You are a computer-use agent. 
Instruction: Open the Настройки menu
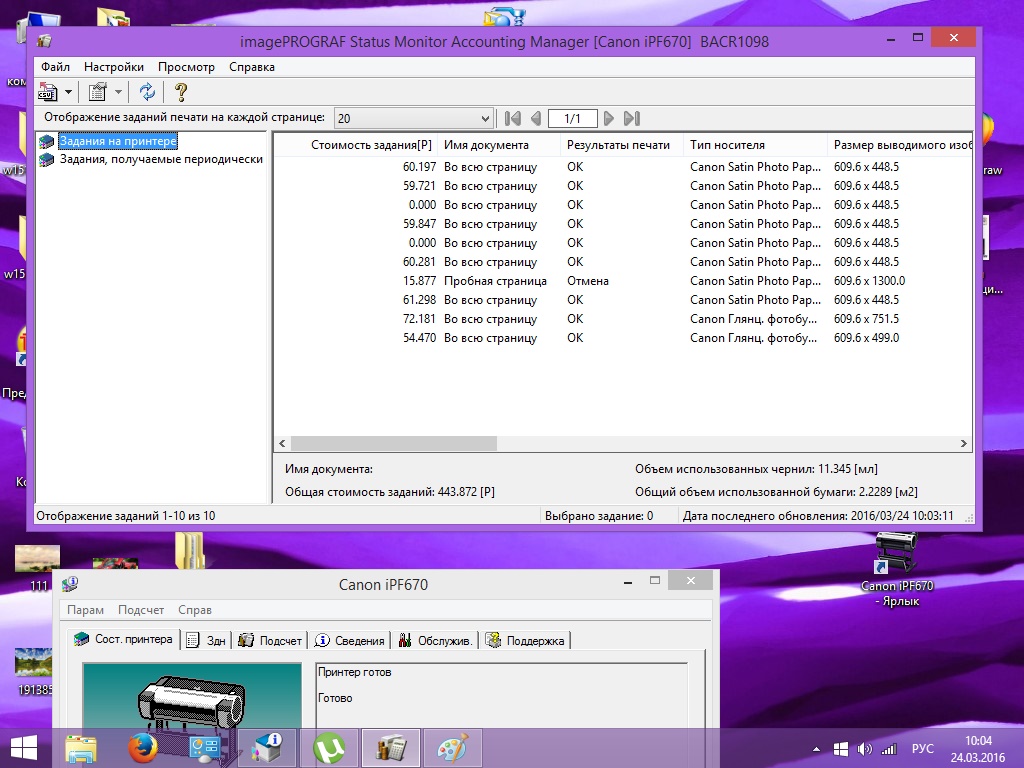114,67
